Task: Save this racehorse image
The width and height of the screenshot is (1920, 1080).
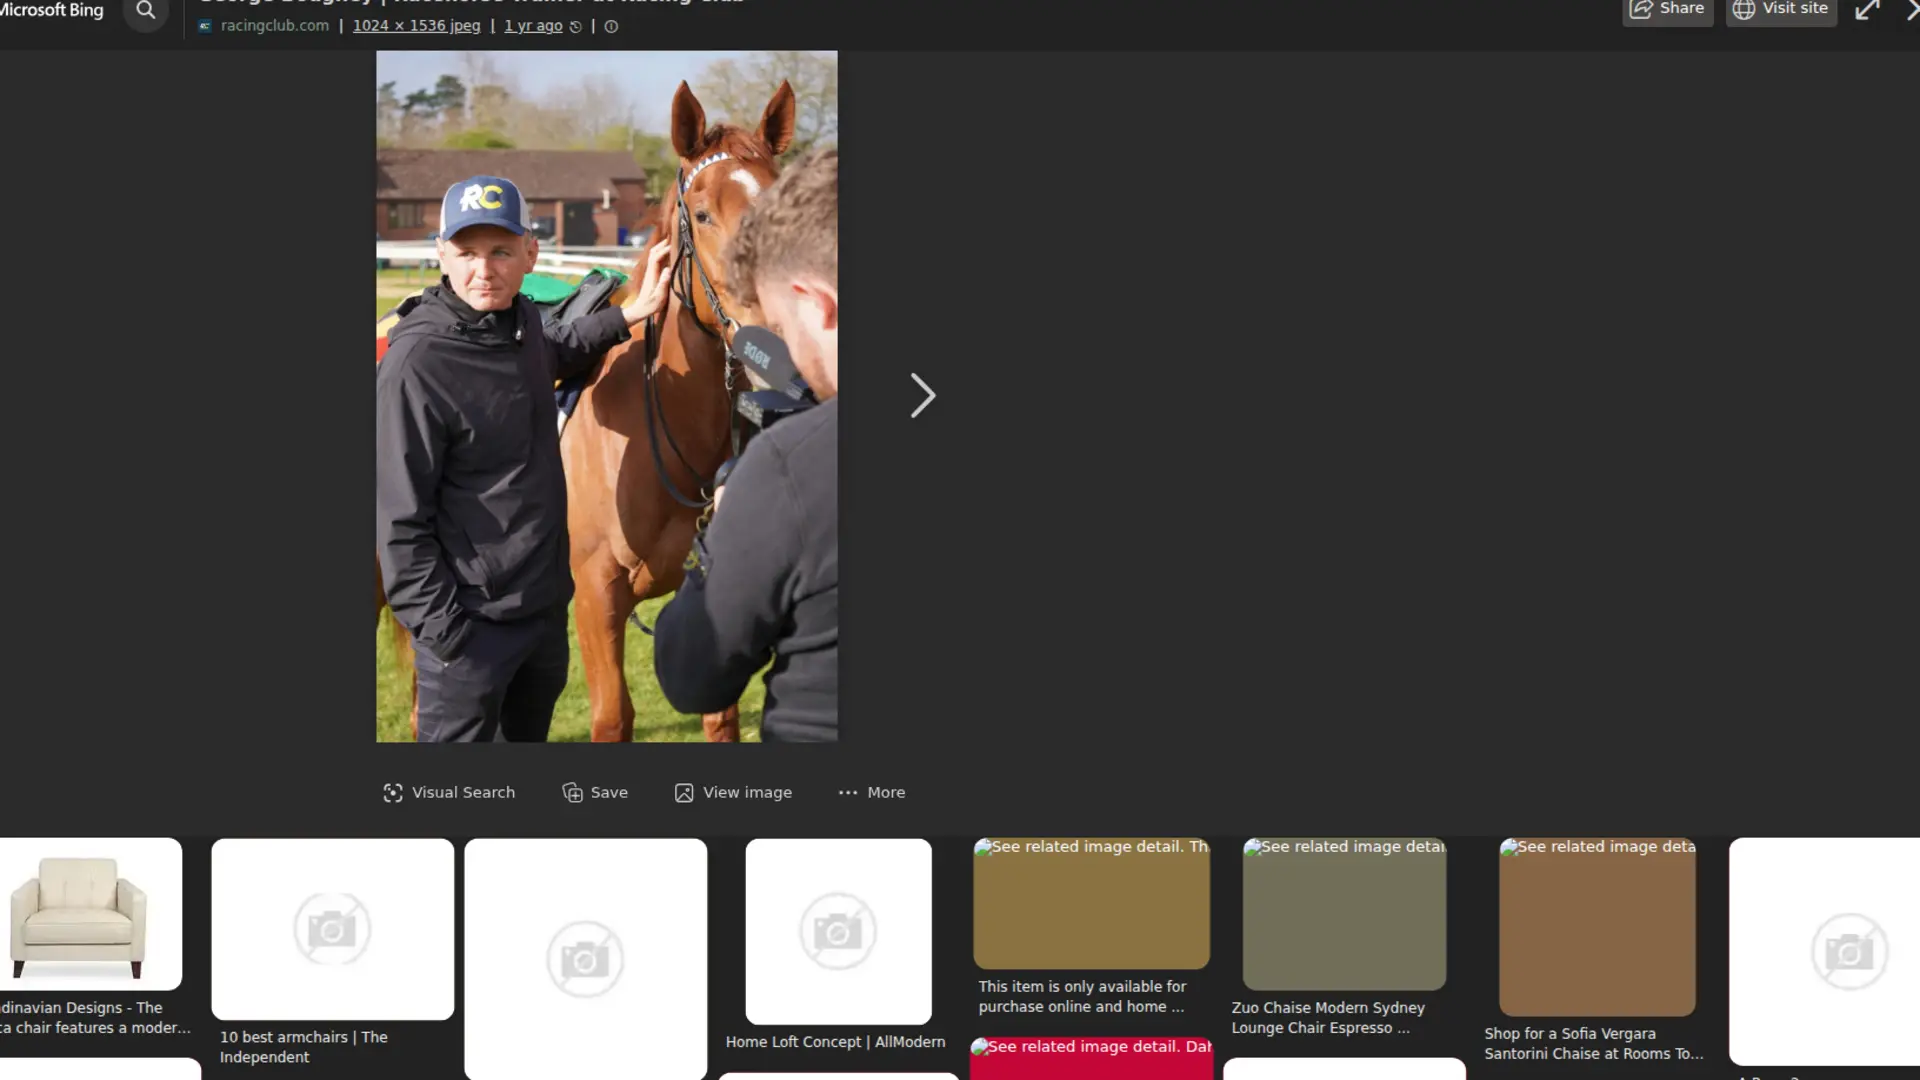Action: coord(595,792)
